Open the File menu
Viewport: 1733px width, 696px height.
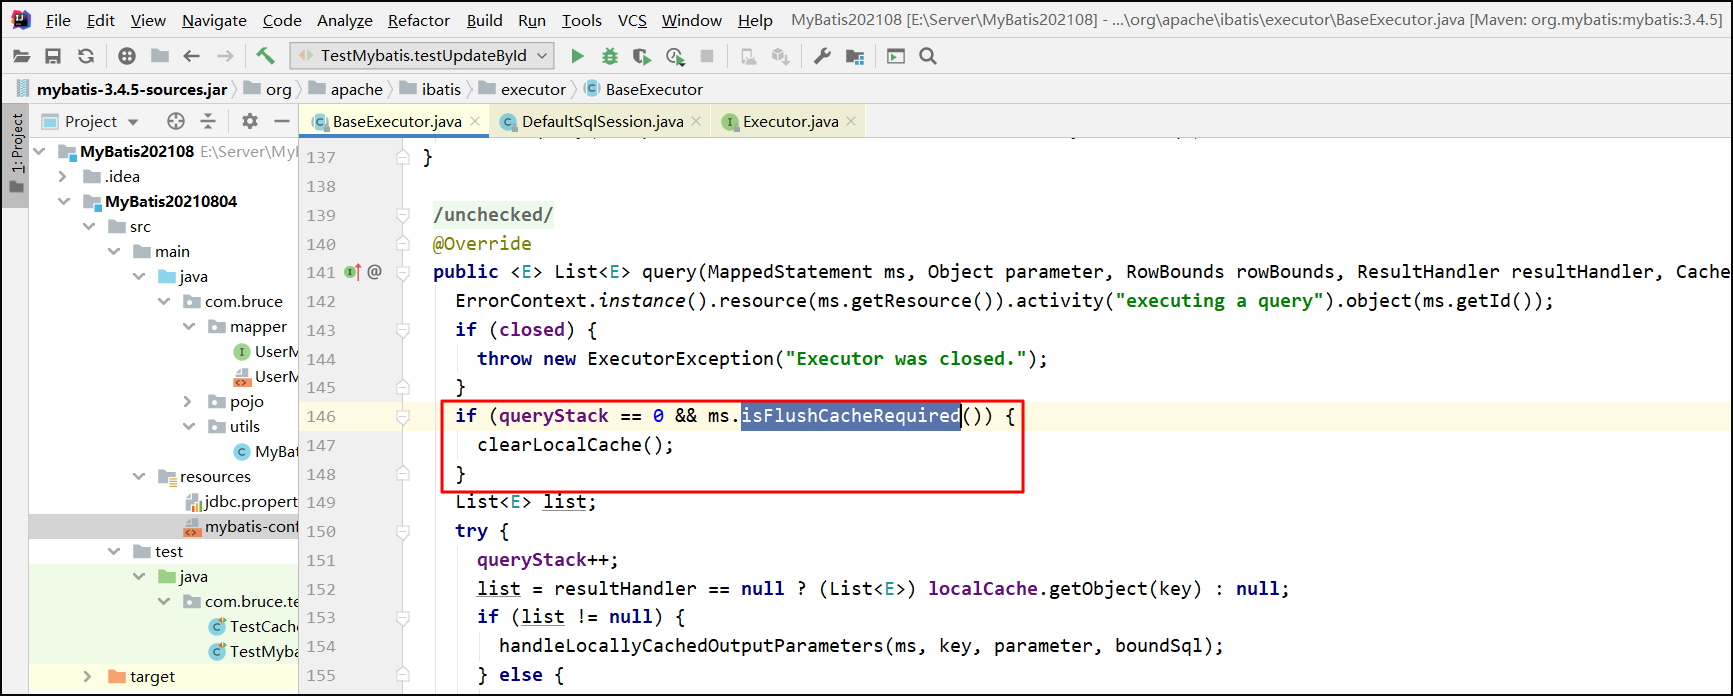coord(58,20)
